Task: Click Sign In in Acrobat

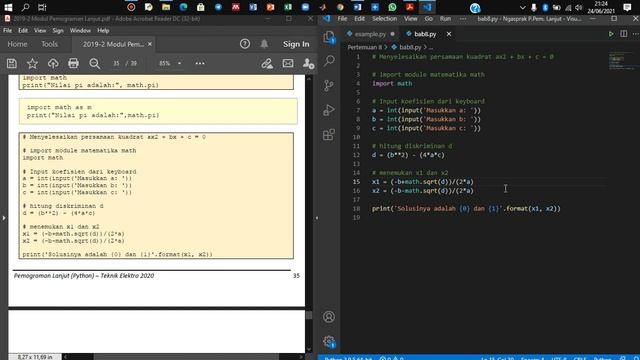Action: (296, 44)
